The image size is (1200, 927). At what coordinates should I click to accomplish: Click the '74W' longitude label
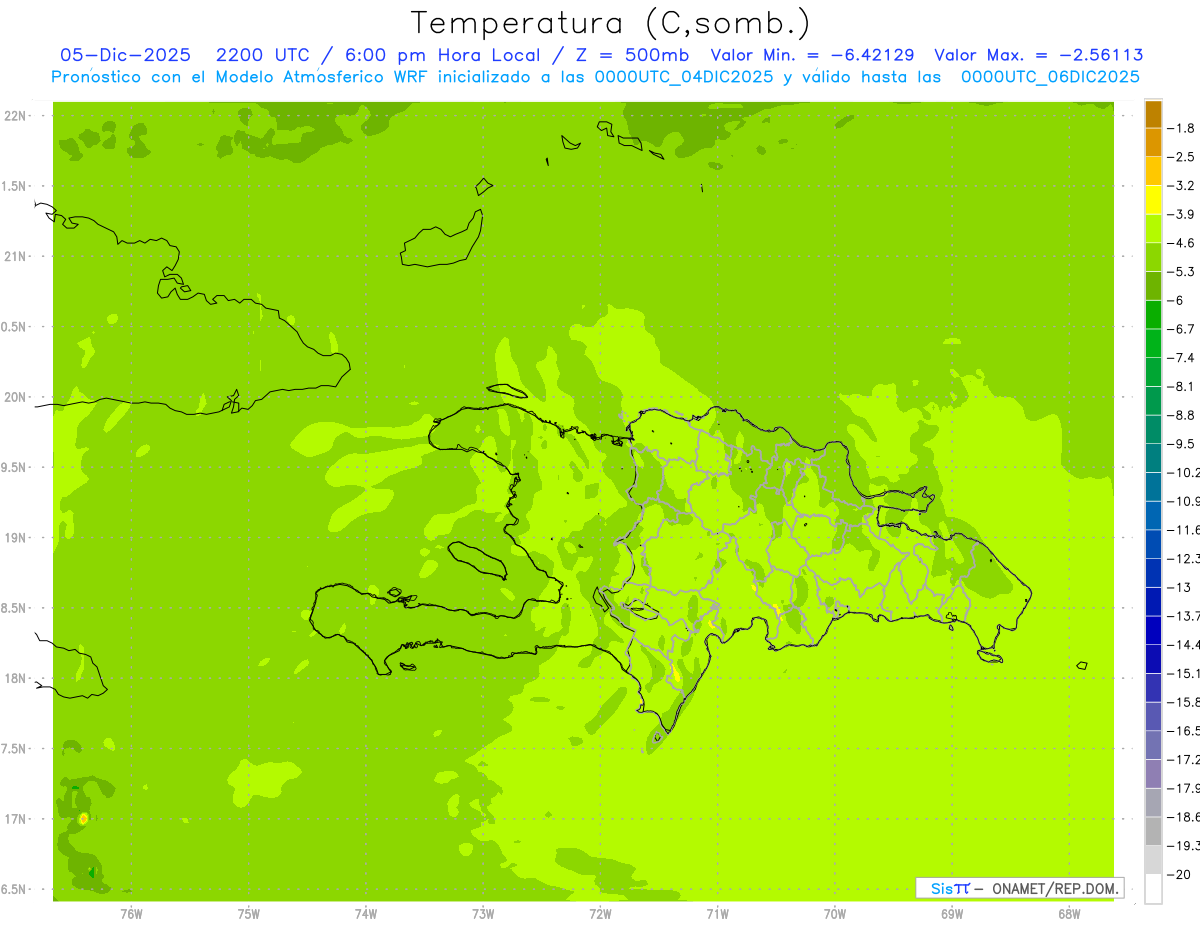366,913
